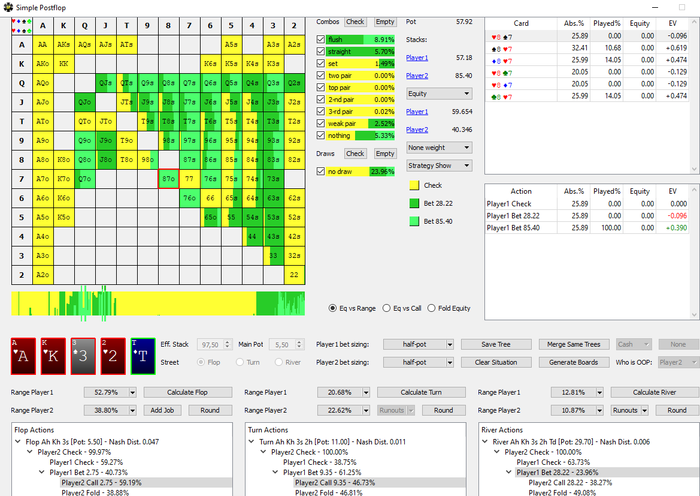Click the Add Job button
This screenshot has height=496, width=700.
[162, 410]
